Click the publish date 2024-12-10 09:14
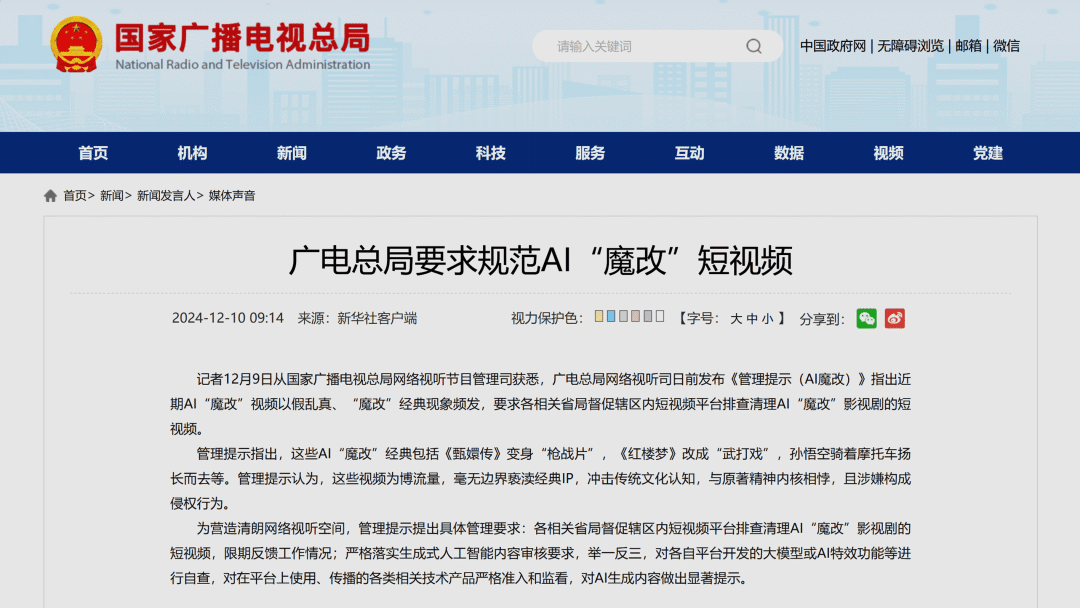 click(x=228, y=318)
